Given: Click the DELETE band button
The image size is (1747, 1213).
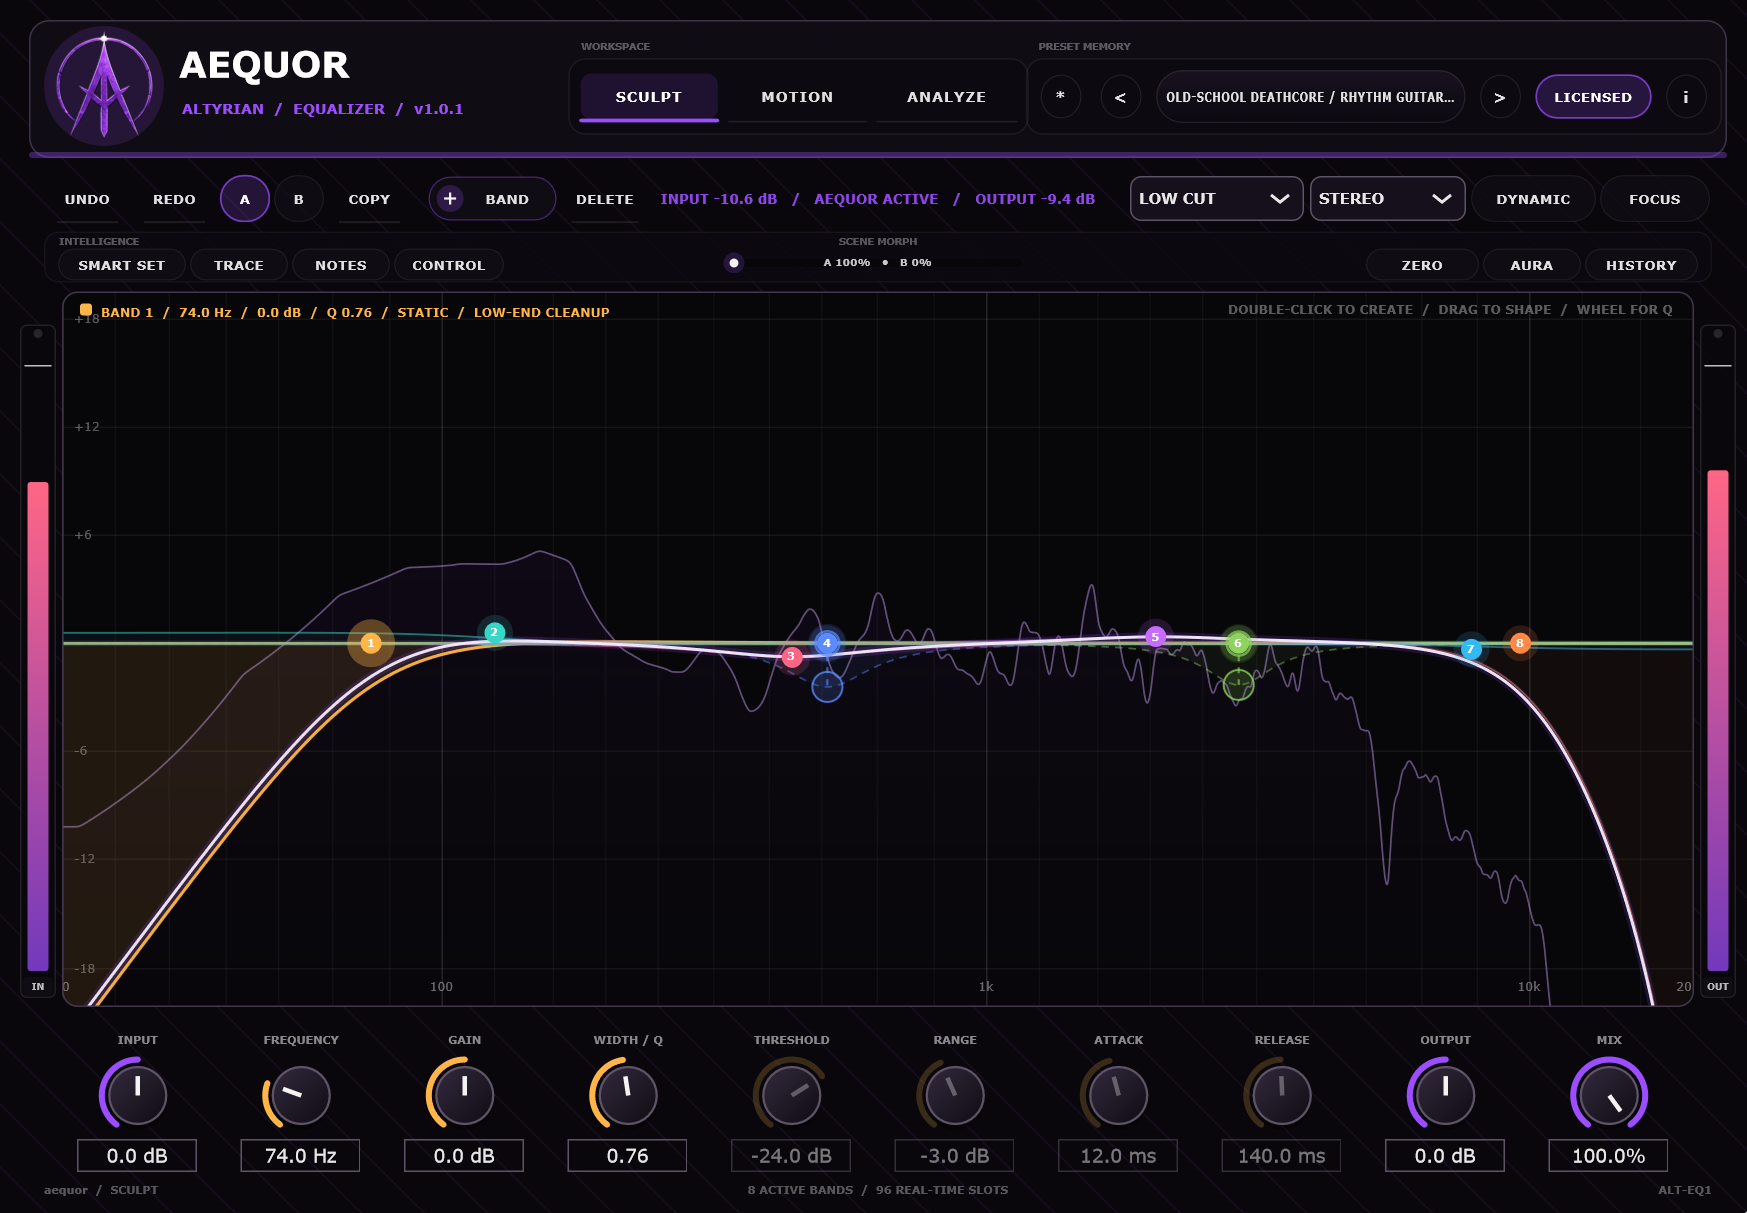Looking at the screenshot, I should click(604, 199).
